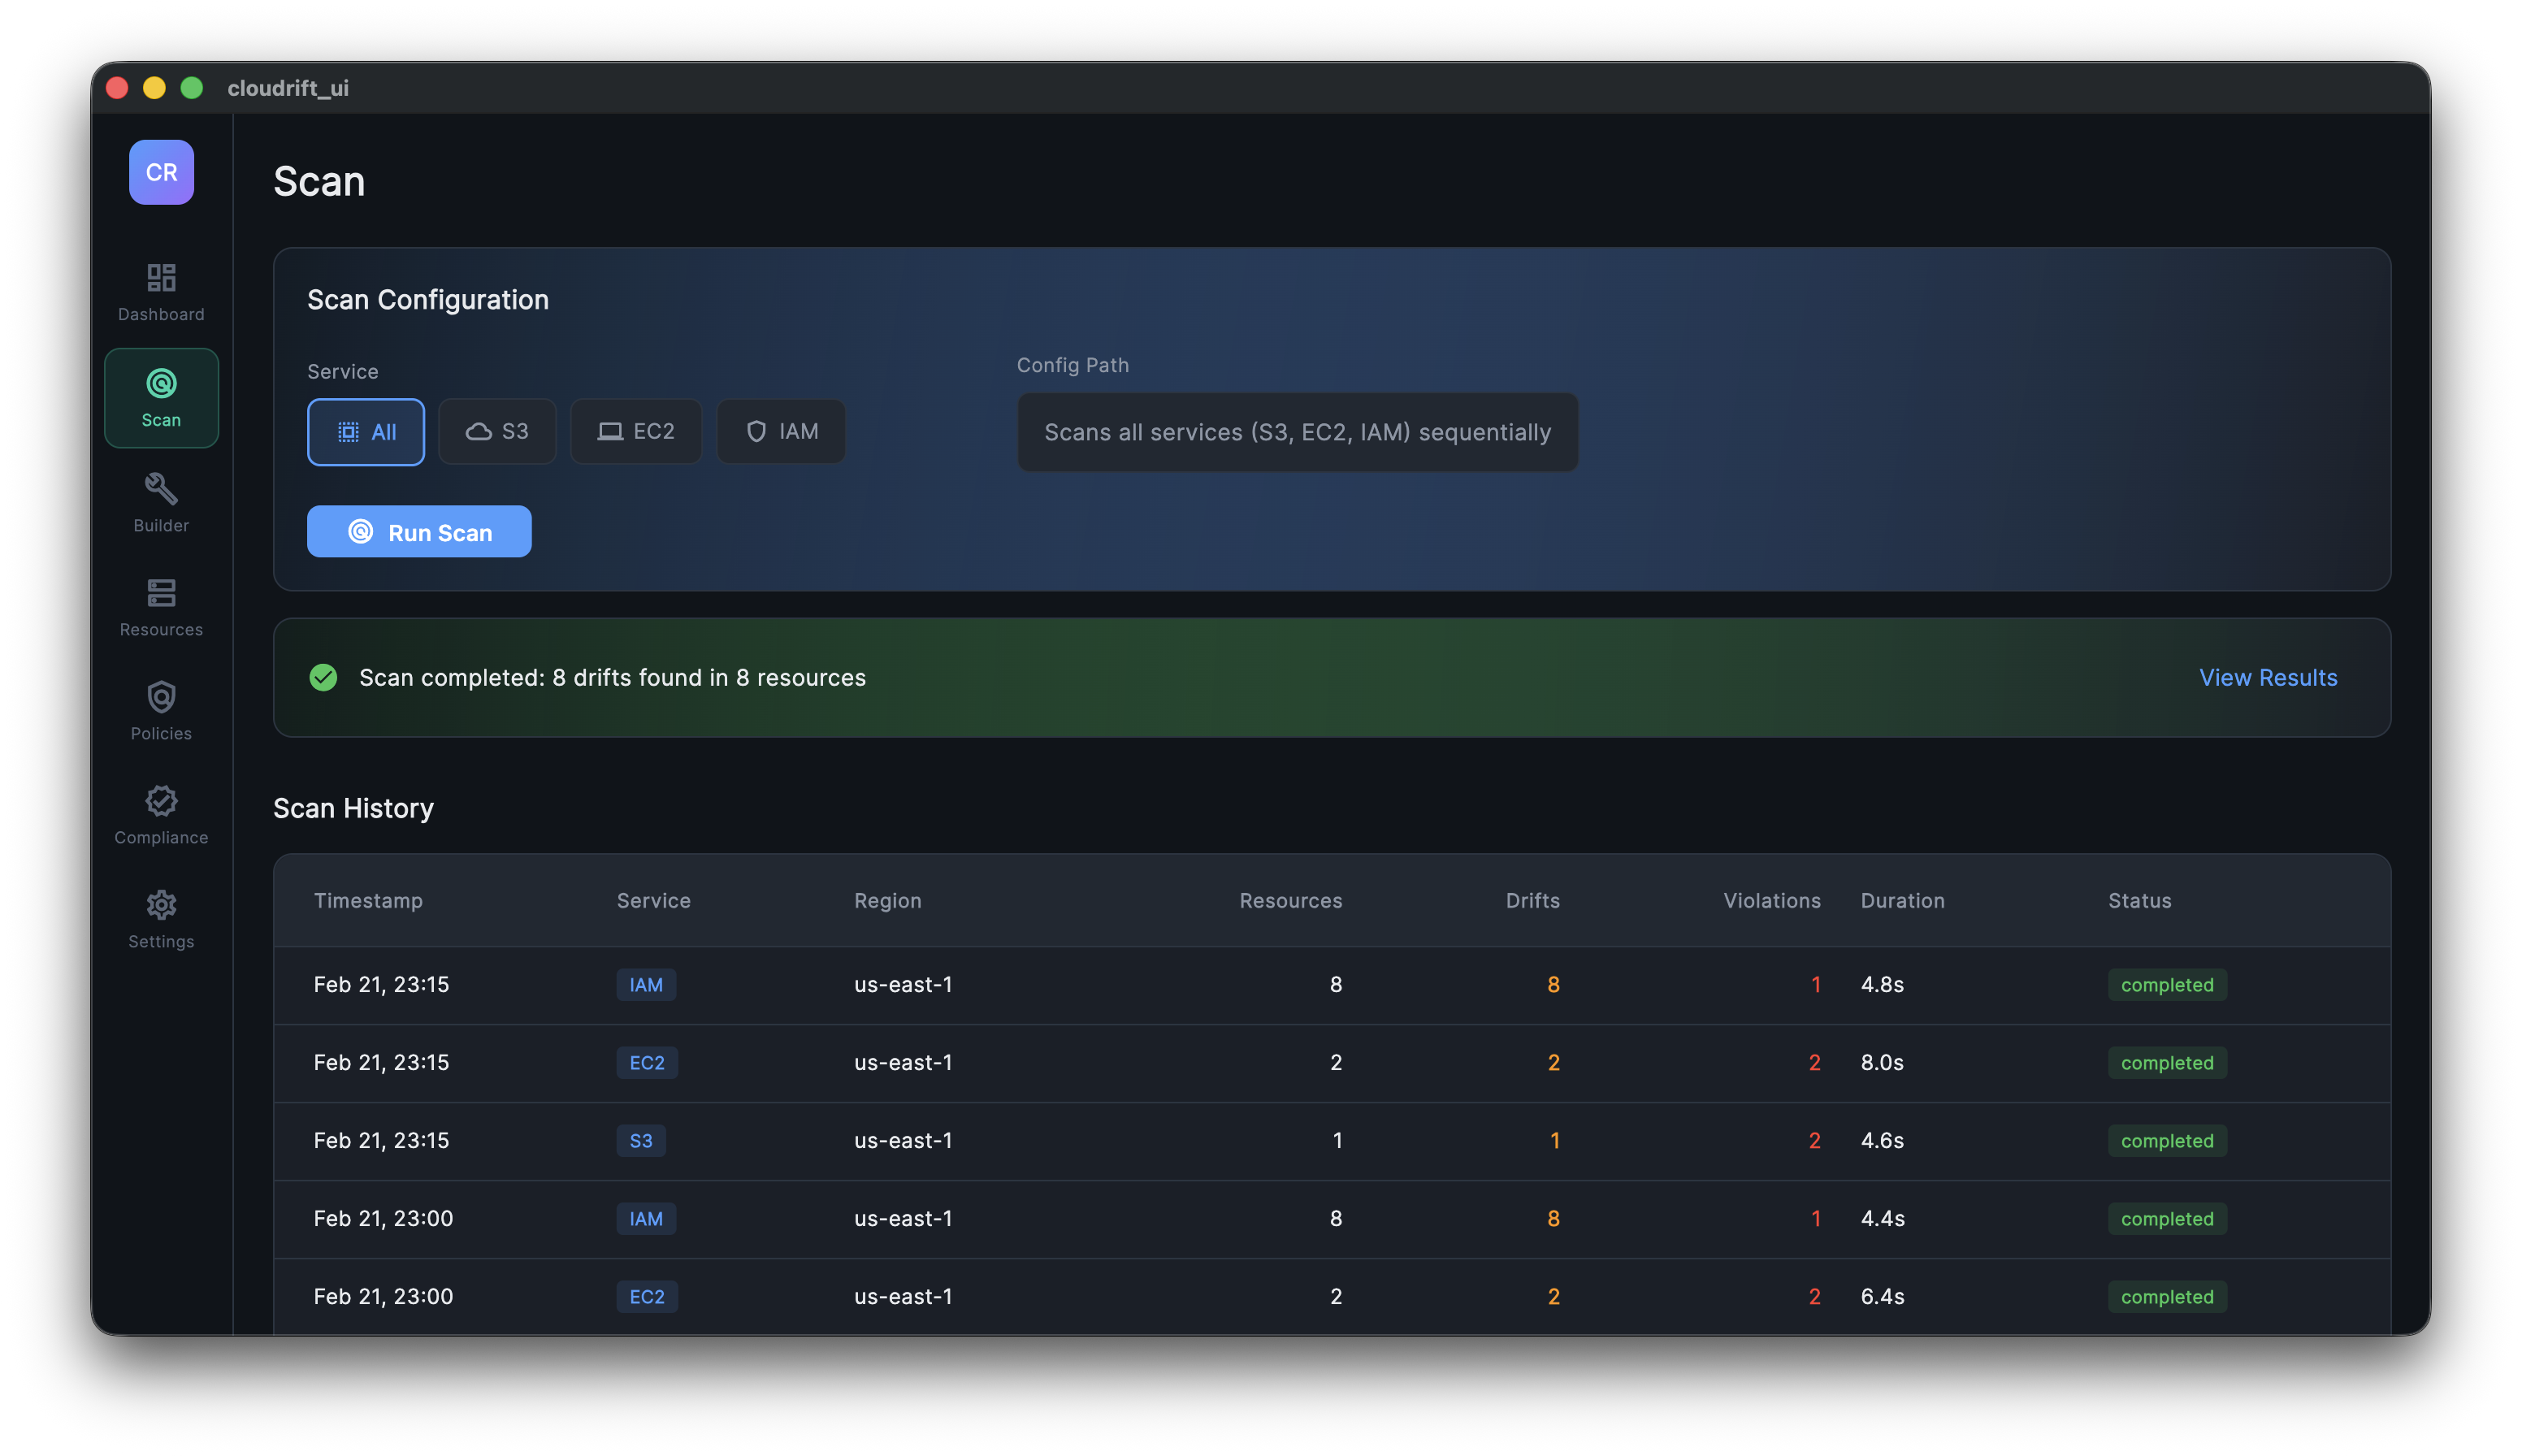Click the CR logo avatar

pos(161,172)
